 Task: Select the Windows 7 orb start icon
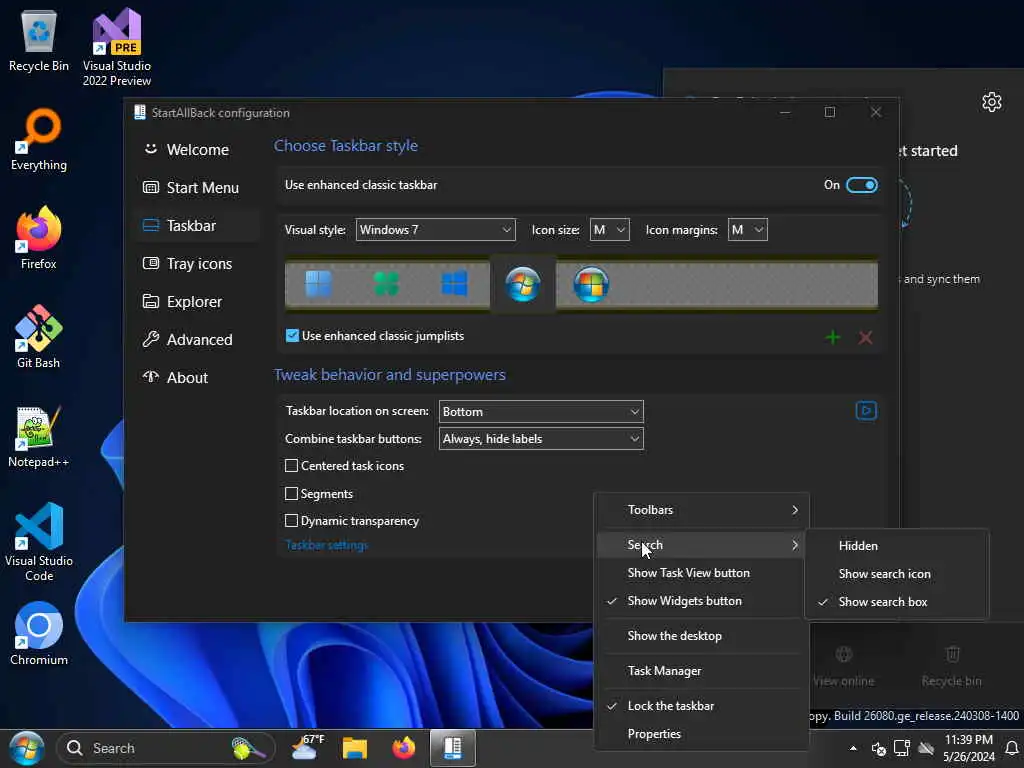pos(522,284)
